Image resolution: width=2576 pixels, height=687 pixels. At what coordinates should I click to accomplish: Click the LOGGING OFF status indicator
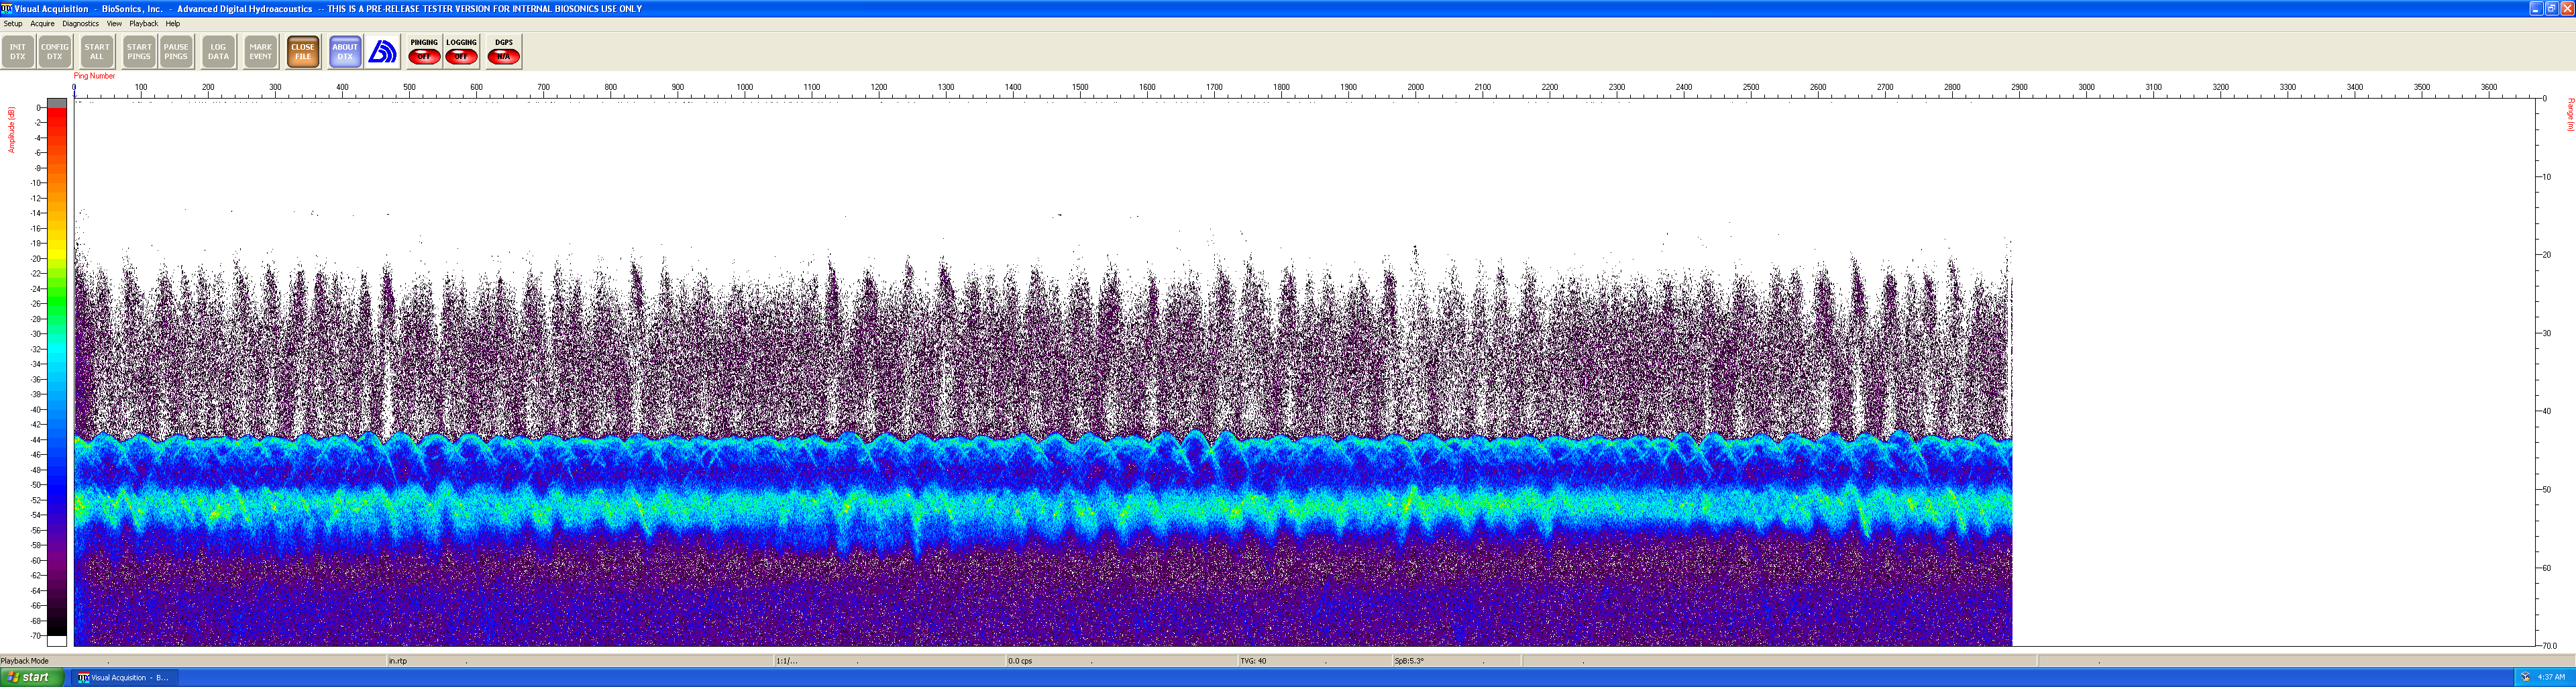461,52
